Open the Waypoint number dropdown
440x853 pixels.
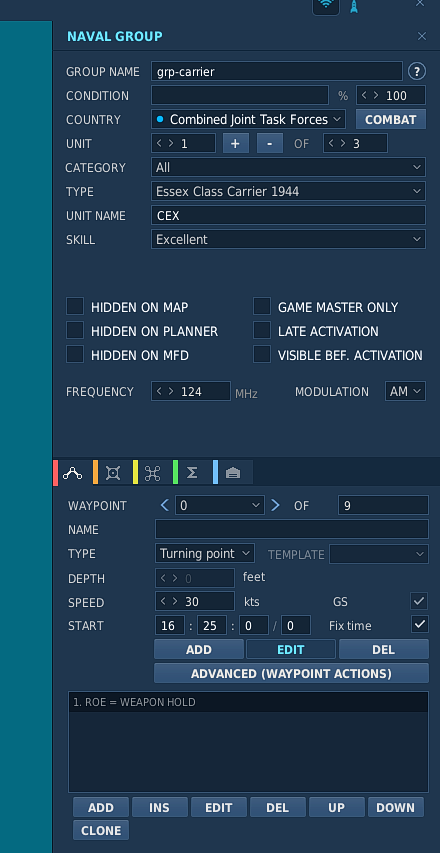[x=220, y=505]
